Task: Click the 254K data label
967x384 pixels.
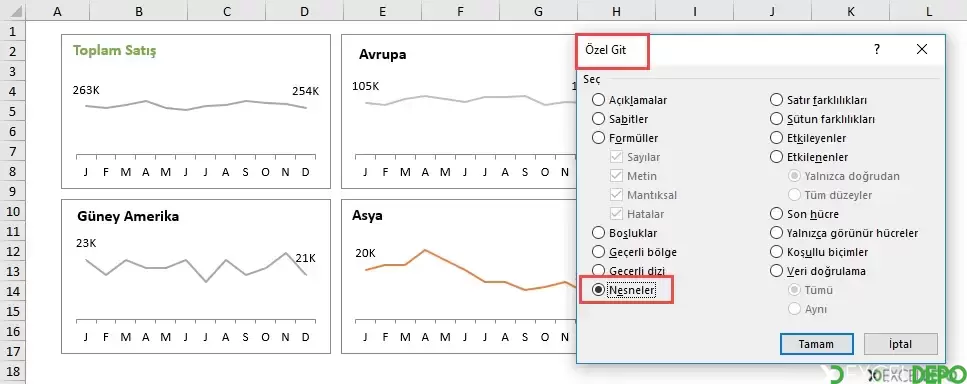Action: click(x=305, y=91)
